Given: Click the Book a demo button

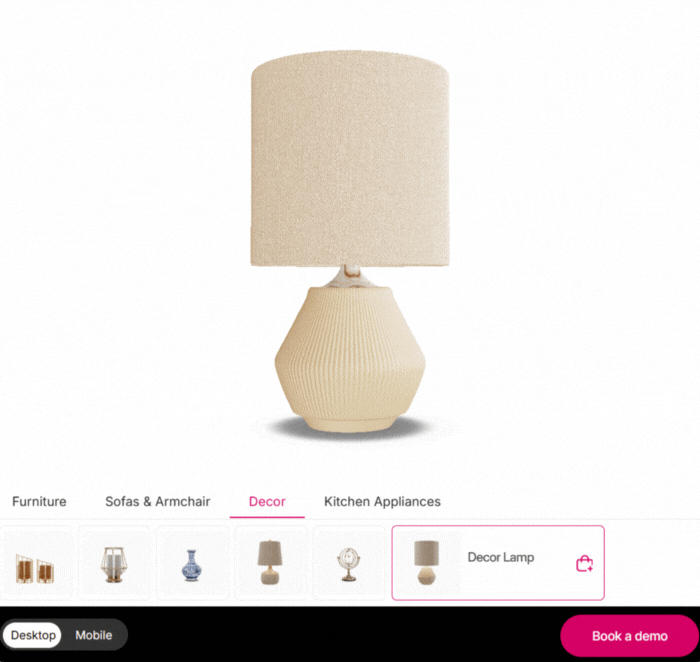Looking at the screenshot, I should (629, 636).
